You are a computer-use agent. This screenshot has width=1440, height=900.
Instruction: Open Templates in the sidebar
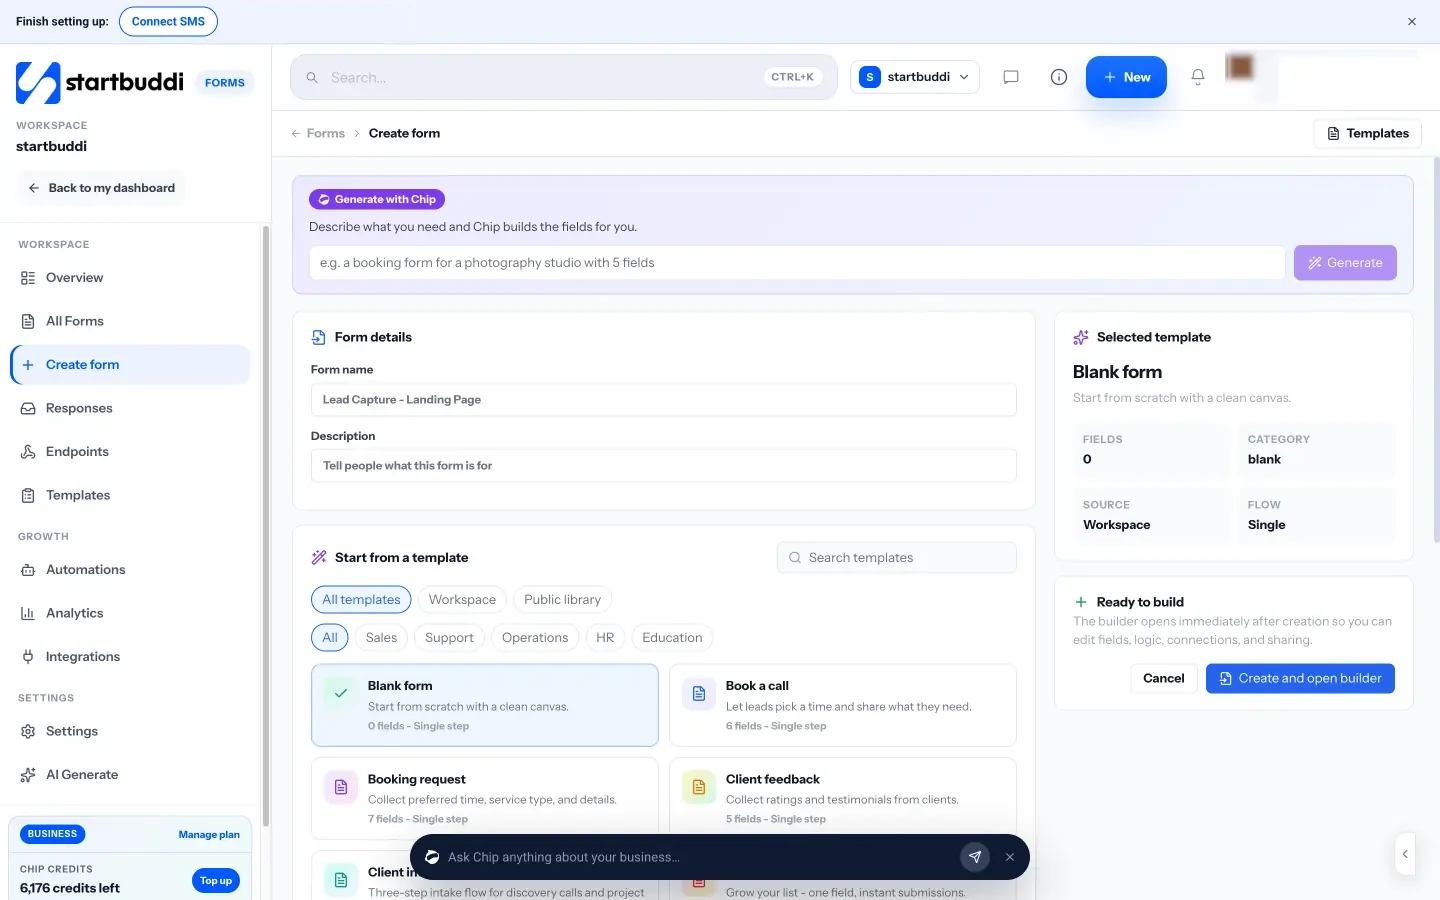(x=130, y=495)
